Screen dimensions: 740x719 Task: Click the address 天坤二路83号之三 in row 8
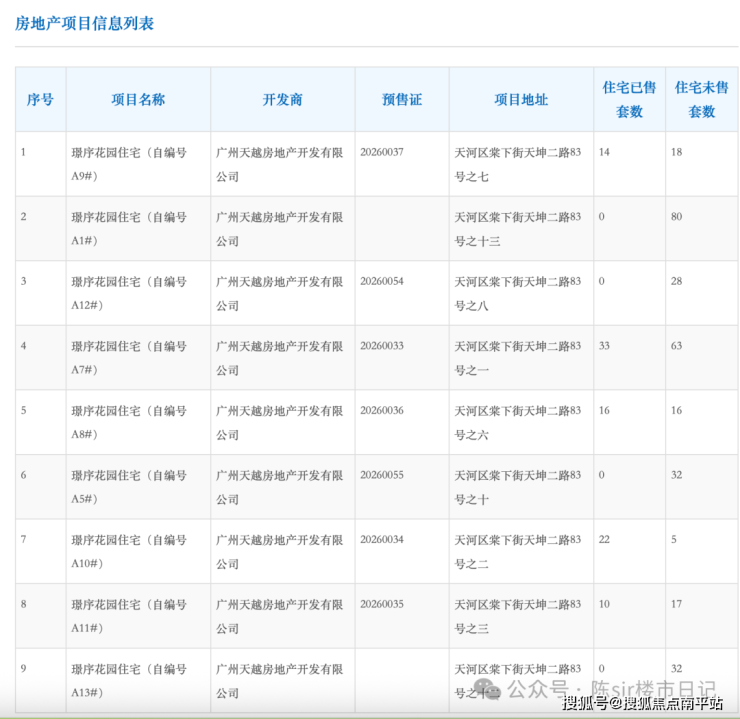click(x=517, y=616)
